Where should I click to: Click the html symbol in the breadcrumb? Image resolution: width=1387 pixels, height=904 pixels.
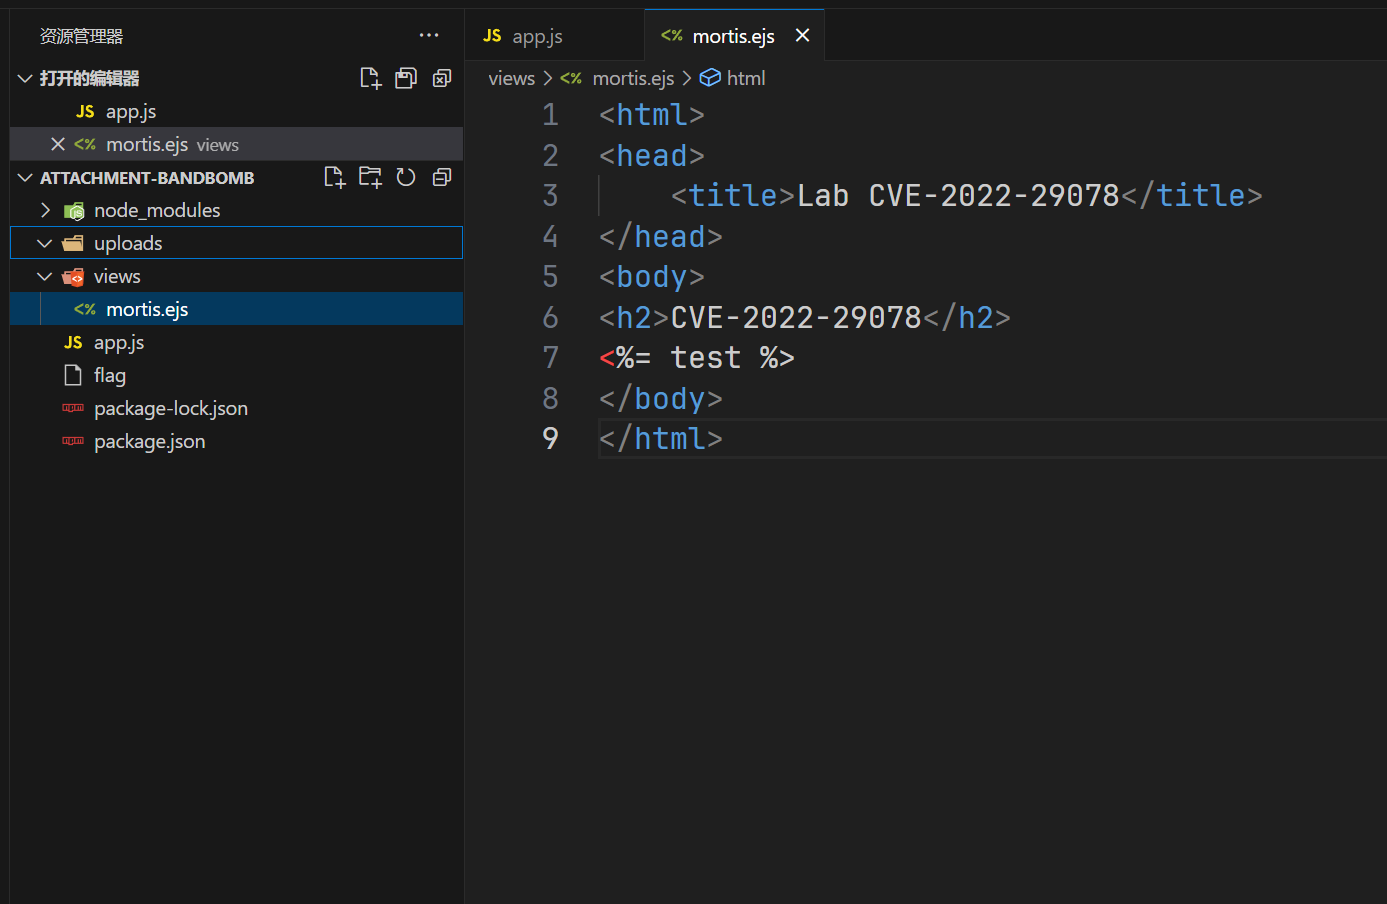pyautogui.click(x=745, y=78)
